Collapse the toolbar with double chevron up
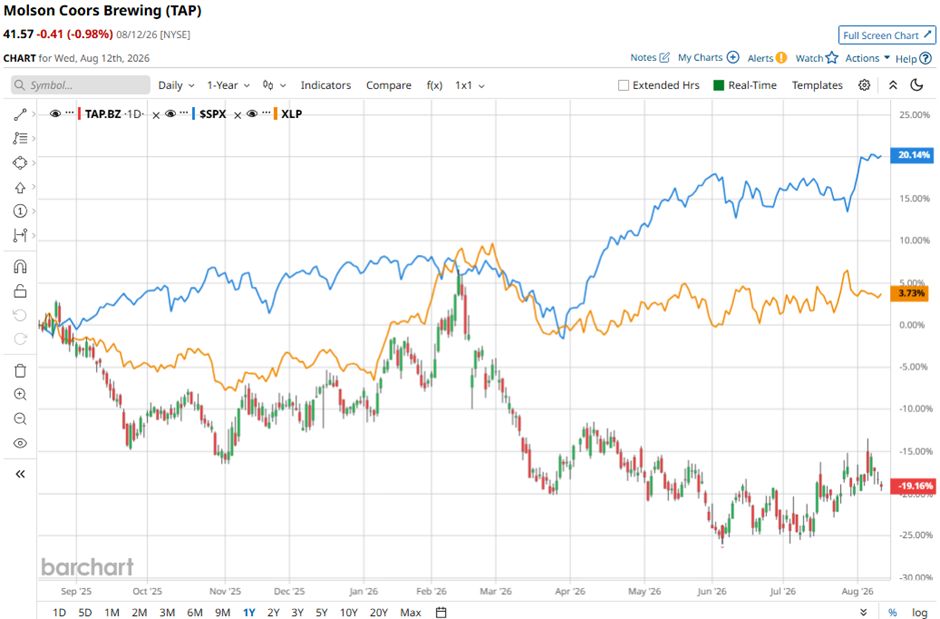This screenshot has width=940, height=619. click(893, 85)
